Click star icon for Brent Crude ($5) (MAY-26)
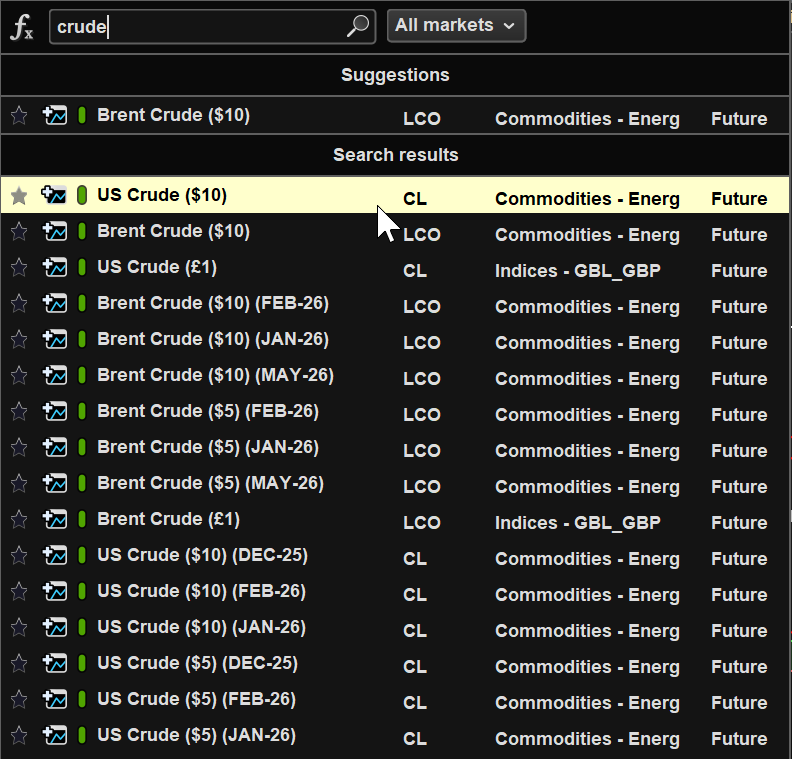Screen dimensions: 792x759 click(19, 483)
